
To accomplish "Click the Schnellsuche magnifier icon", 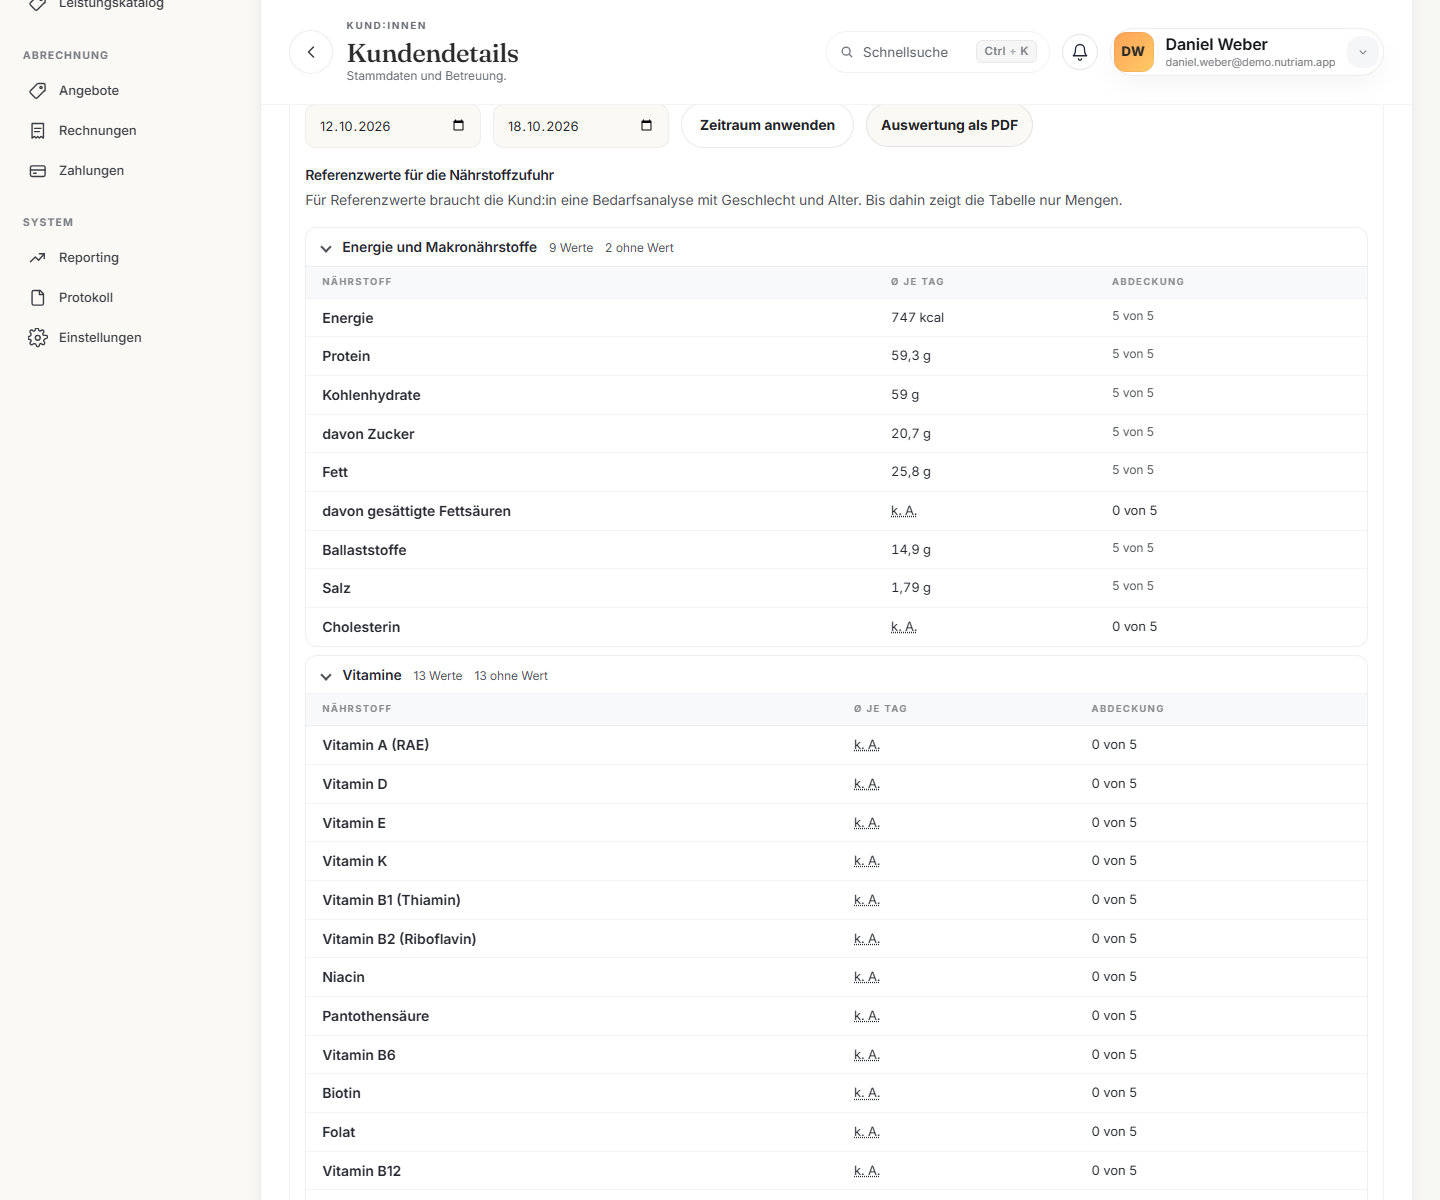I will click(847, 52).
